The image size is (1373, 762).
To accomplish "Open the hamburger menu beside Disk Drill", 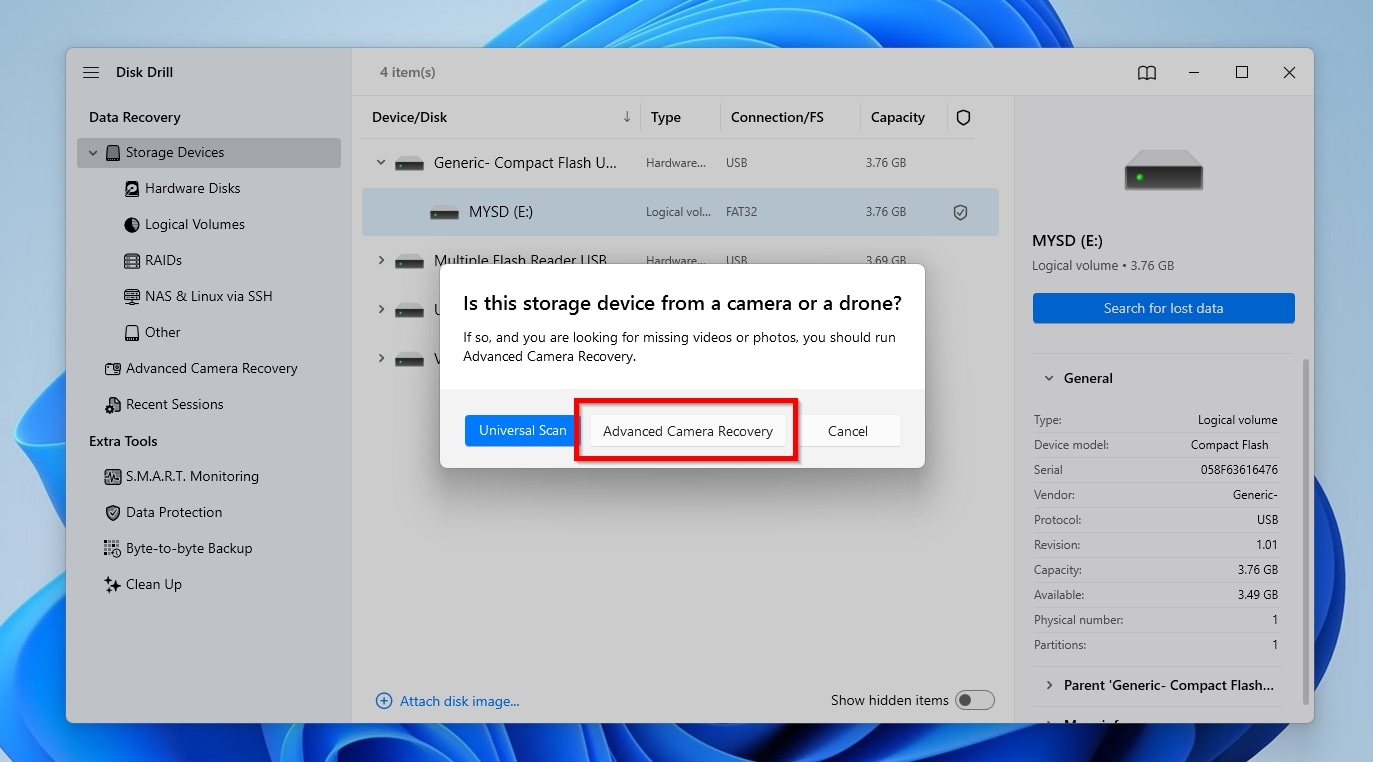I will tap(91, 72).
